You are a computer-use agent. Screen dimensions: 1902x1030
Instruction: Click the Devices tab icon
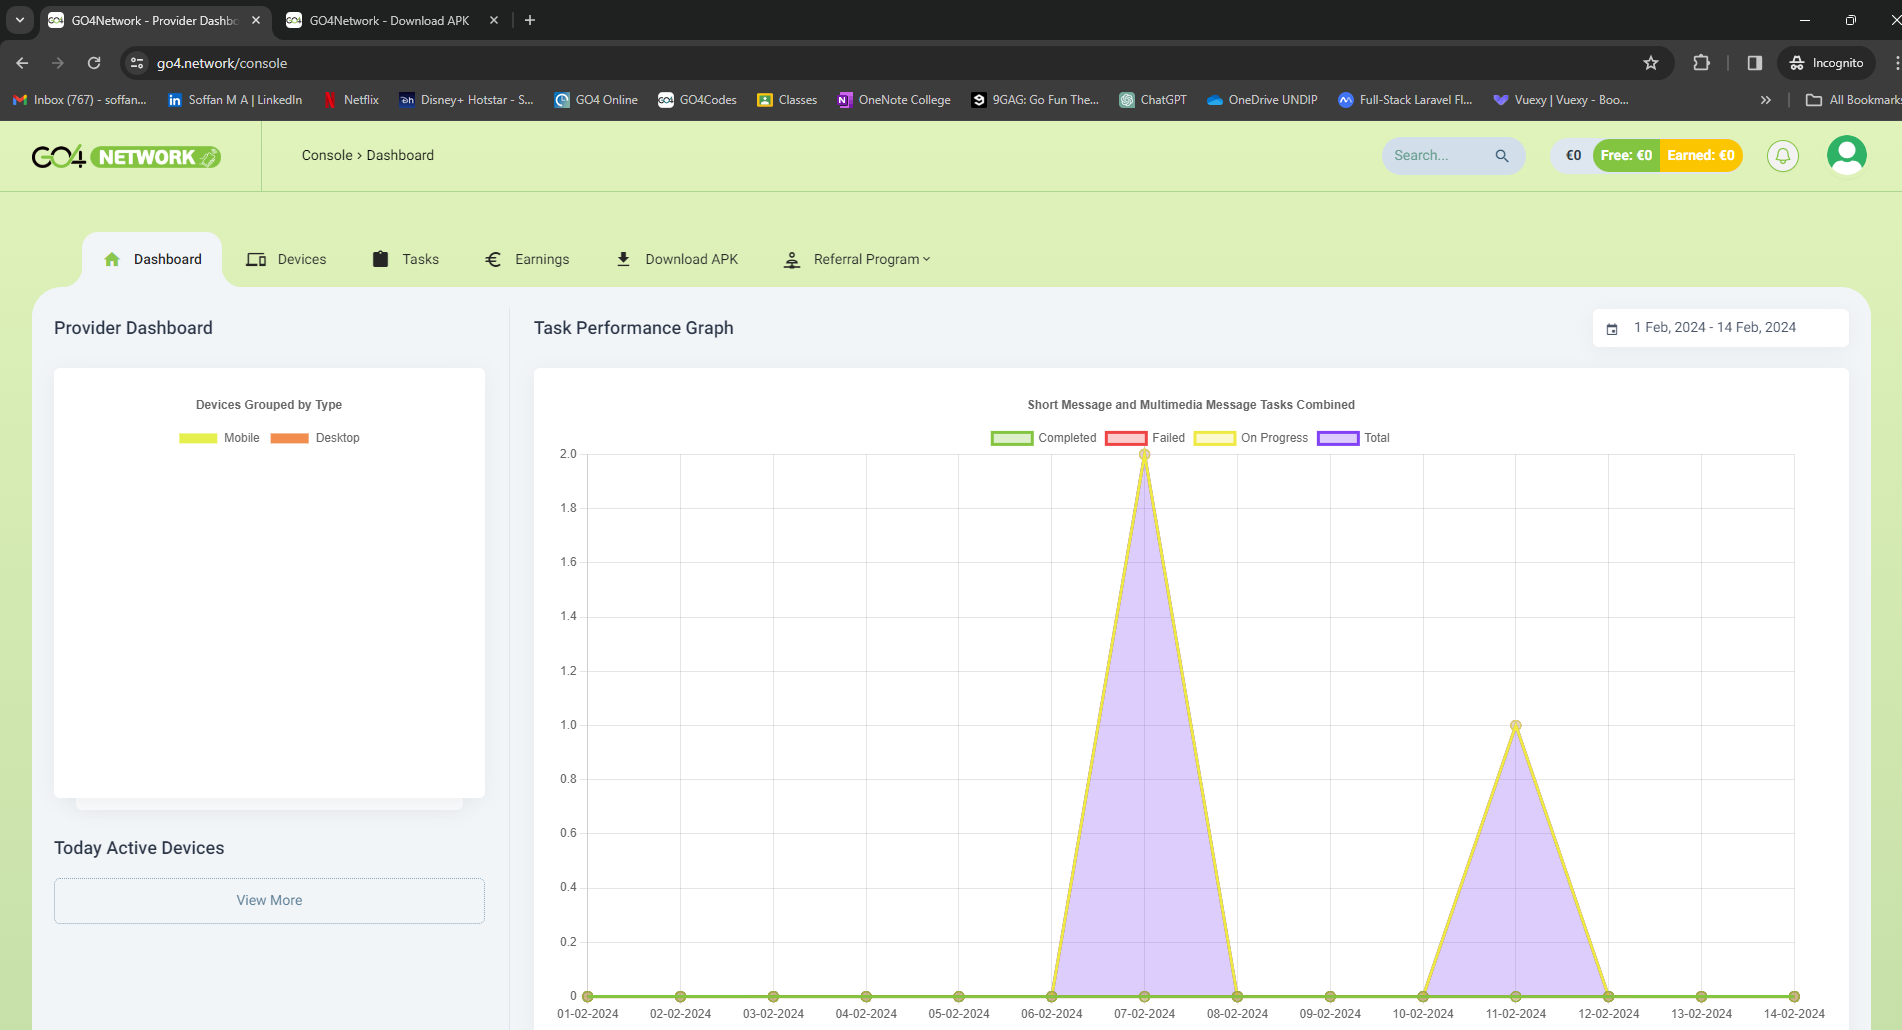pyautogui.click(x=256, y=260)
